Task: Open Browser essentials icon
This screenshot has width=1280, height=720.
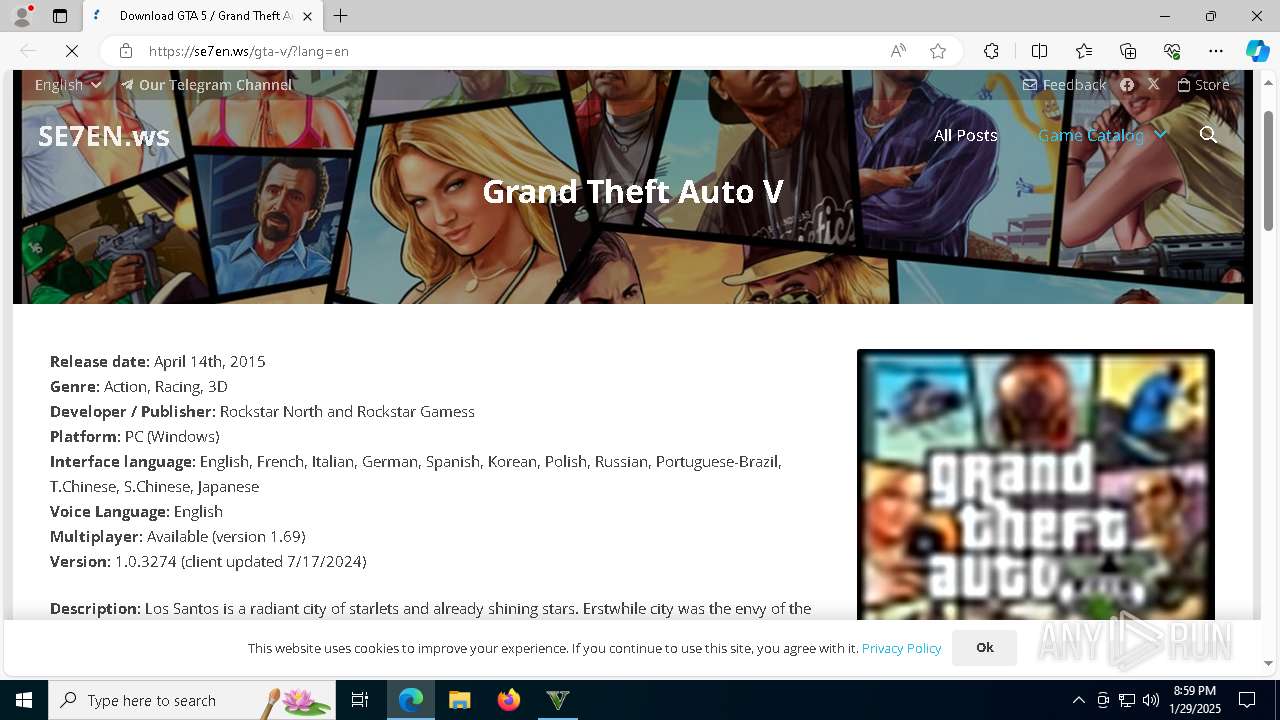Action: click(x=1172, y=51)
